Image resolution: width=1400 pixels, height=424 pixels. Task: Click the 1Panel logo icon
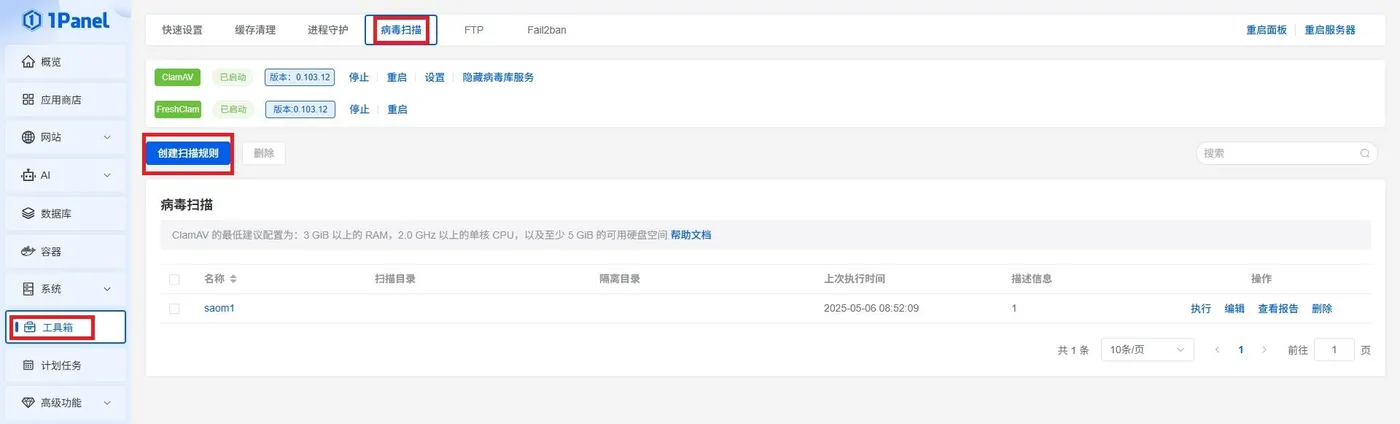[33, 19]
